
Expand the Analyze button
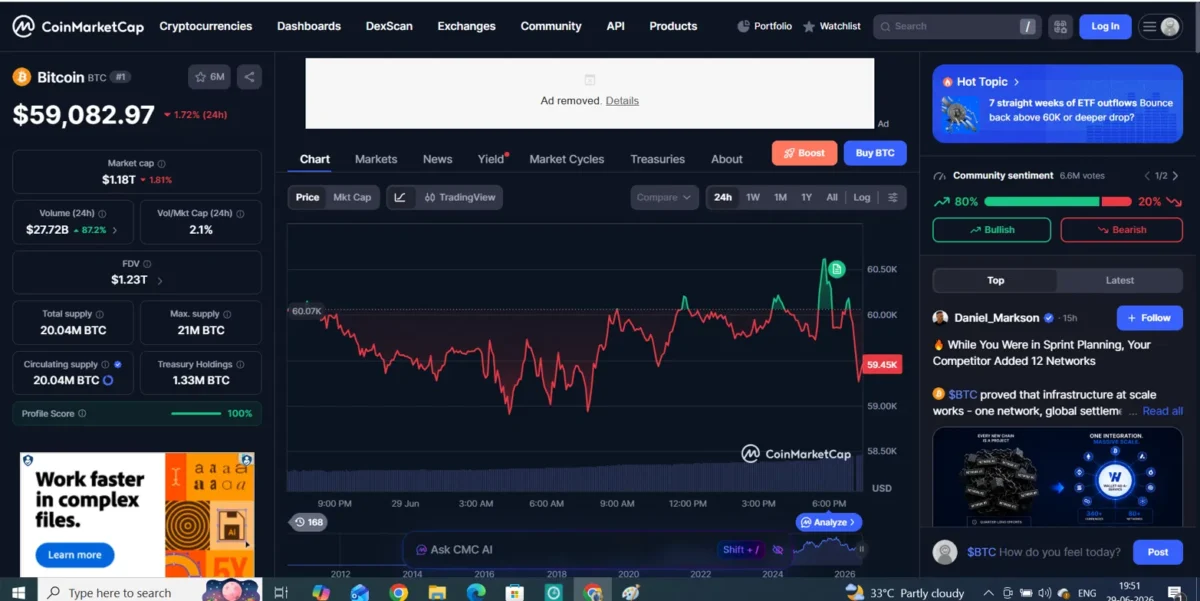pos(829,522)
